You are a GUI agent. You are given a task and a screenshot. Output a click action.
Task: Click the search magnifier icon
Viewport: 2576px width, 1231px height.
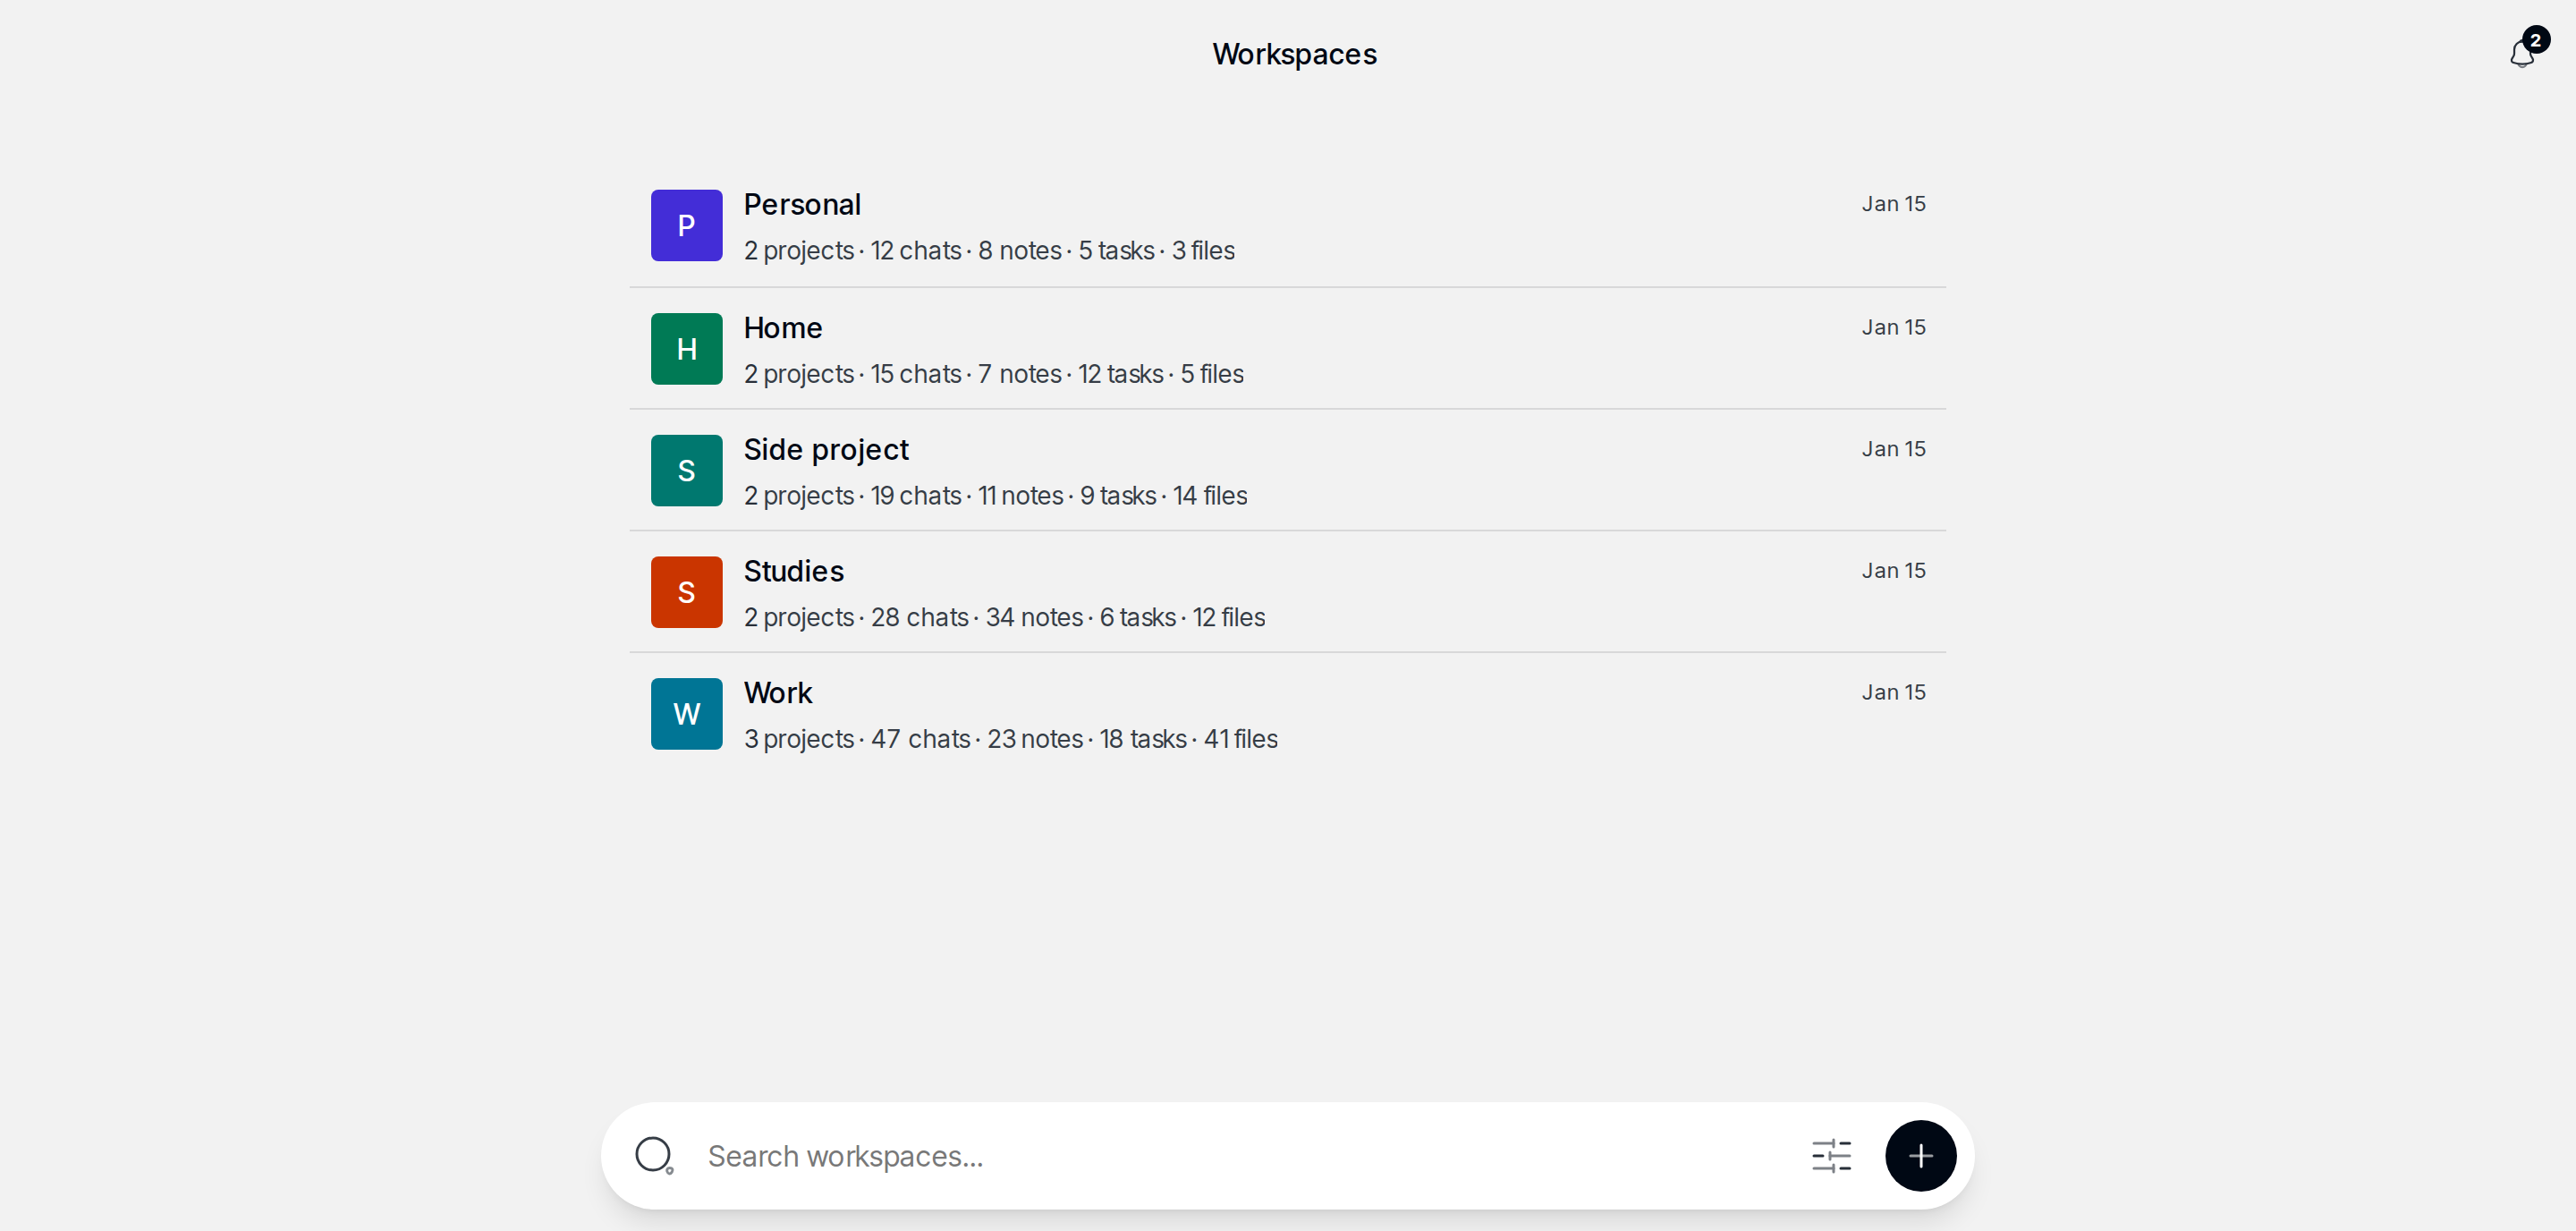(654, 1156)
